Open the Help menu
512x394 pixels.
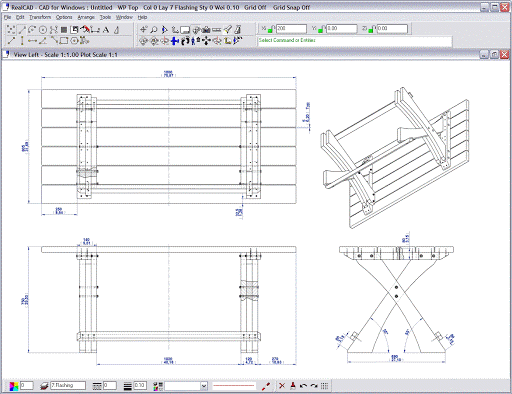[x=142, y=17]
